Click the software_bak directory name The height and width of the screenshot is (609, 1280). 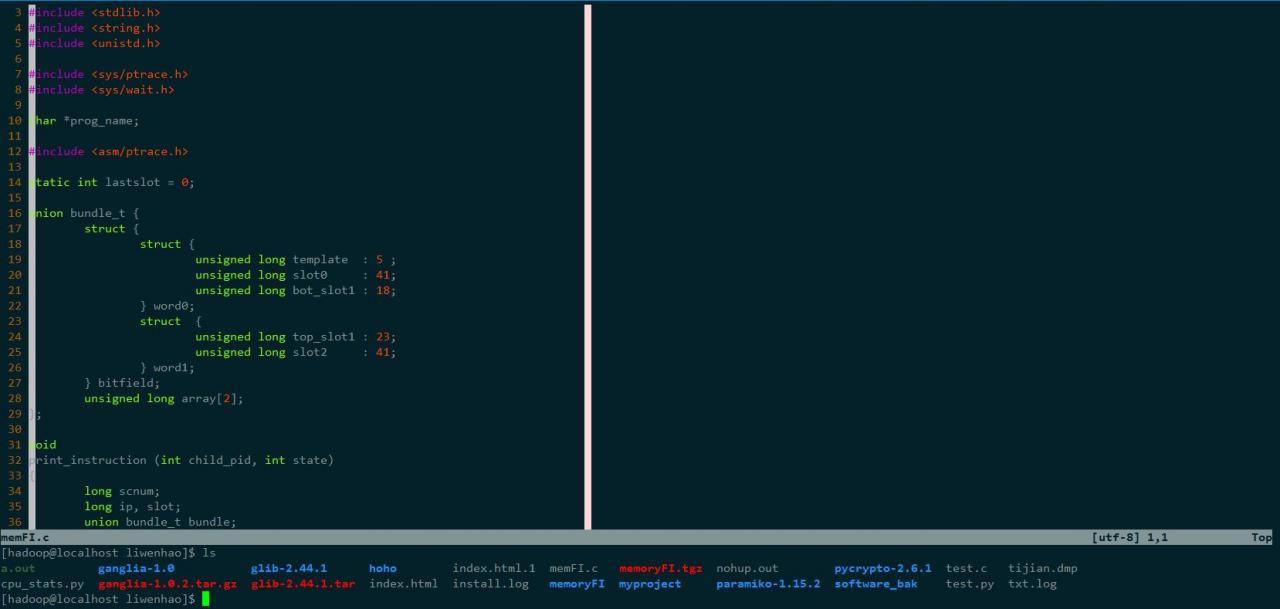point(876,584)
